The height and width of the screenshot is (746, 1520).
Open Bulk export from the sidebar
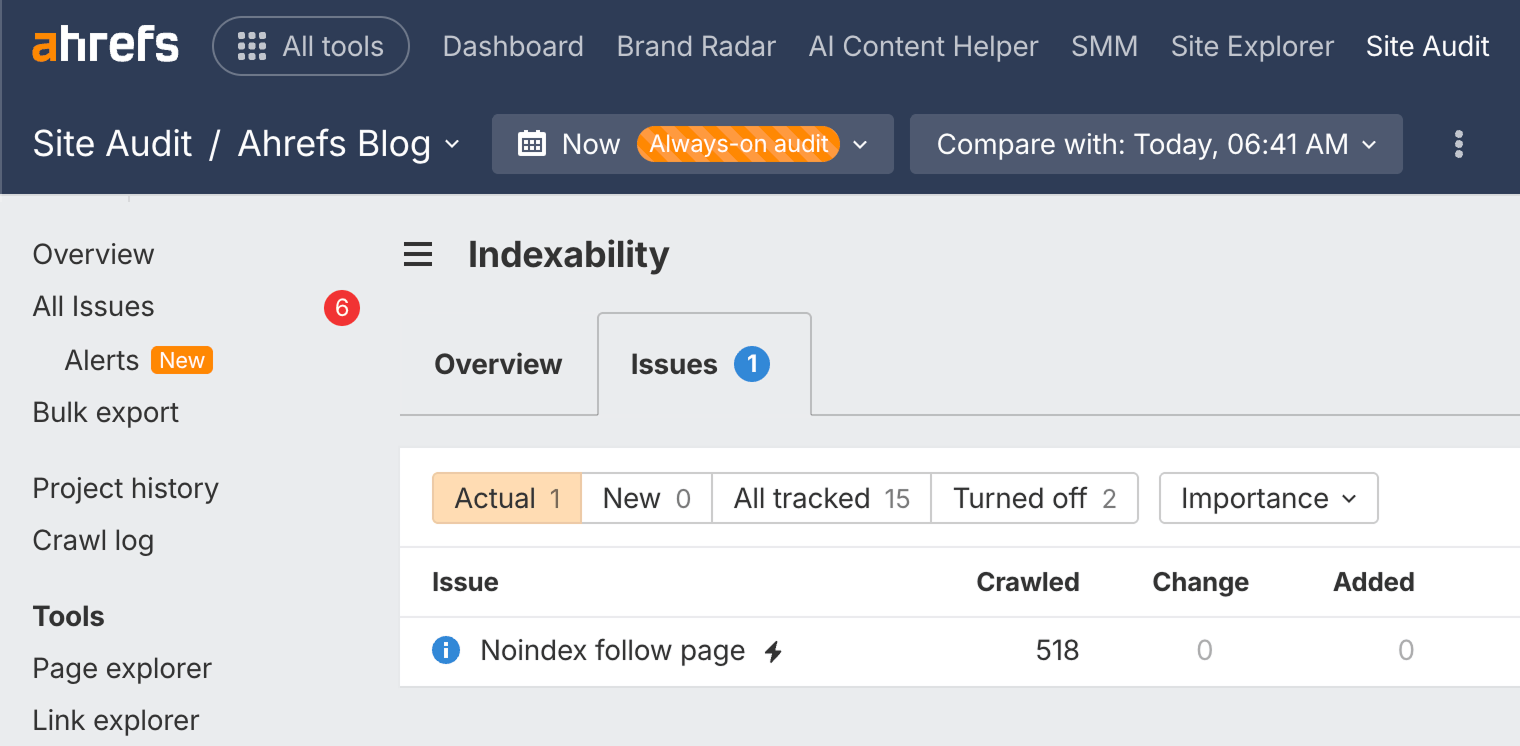[105, 411]
